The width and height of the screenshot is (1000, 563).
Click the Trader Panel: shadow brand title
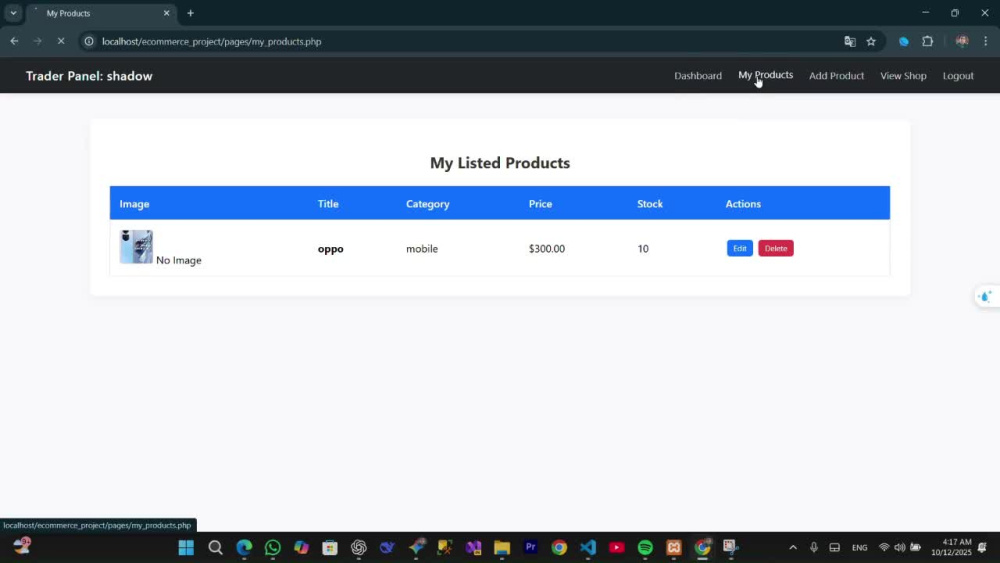click(x=89, y=76)
